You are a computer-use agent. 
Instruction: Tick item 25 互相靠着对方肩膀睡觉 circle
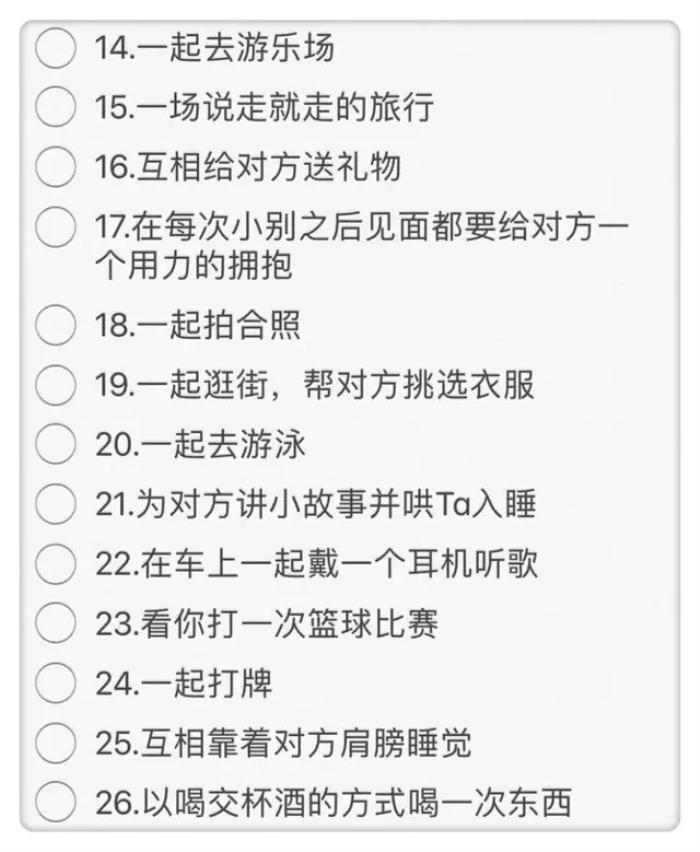[x=55, y=743]
